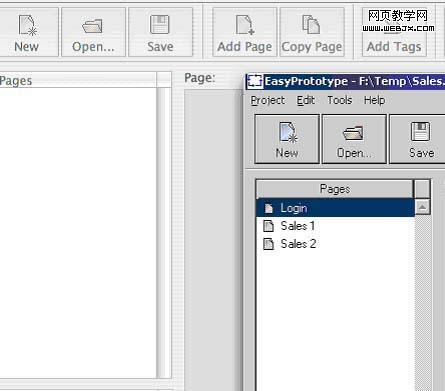Open the Project menu
Image resolution: width=445 pixels, height=391 pixels.
[x=268, y=100]
